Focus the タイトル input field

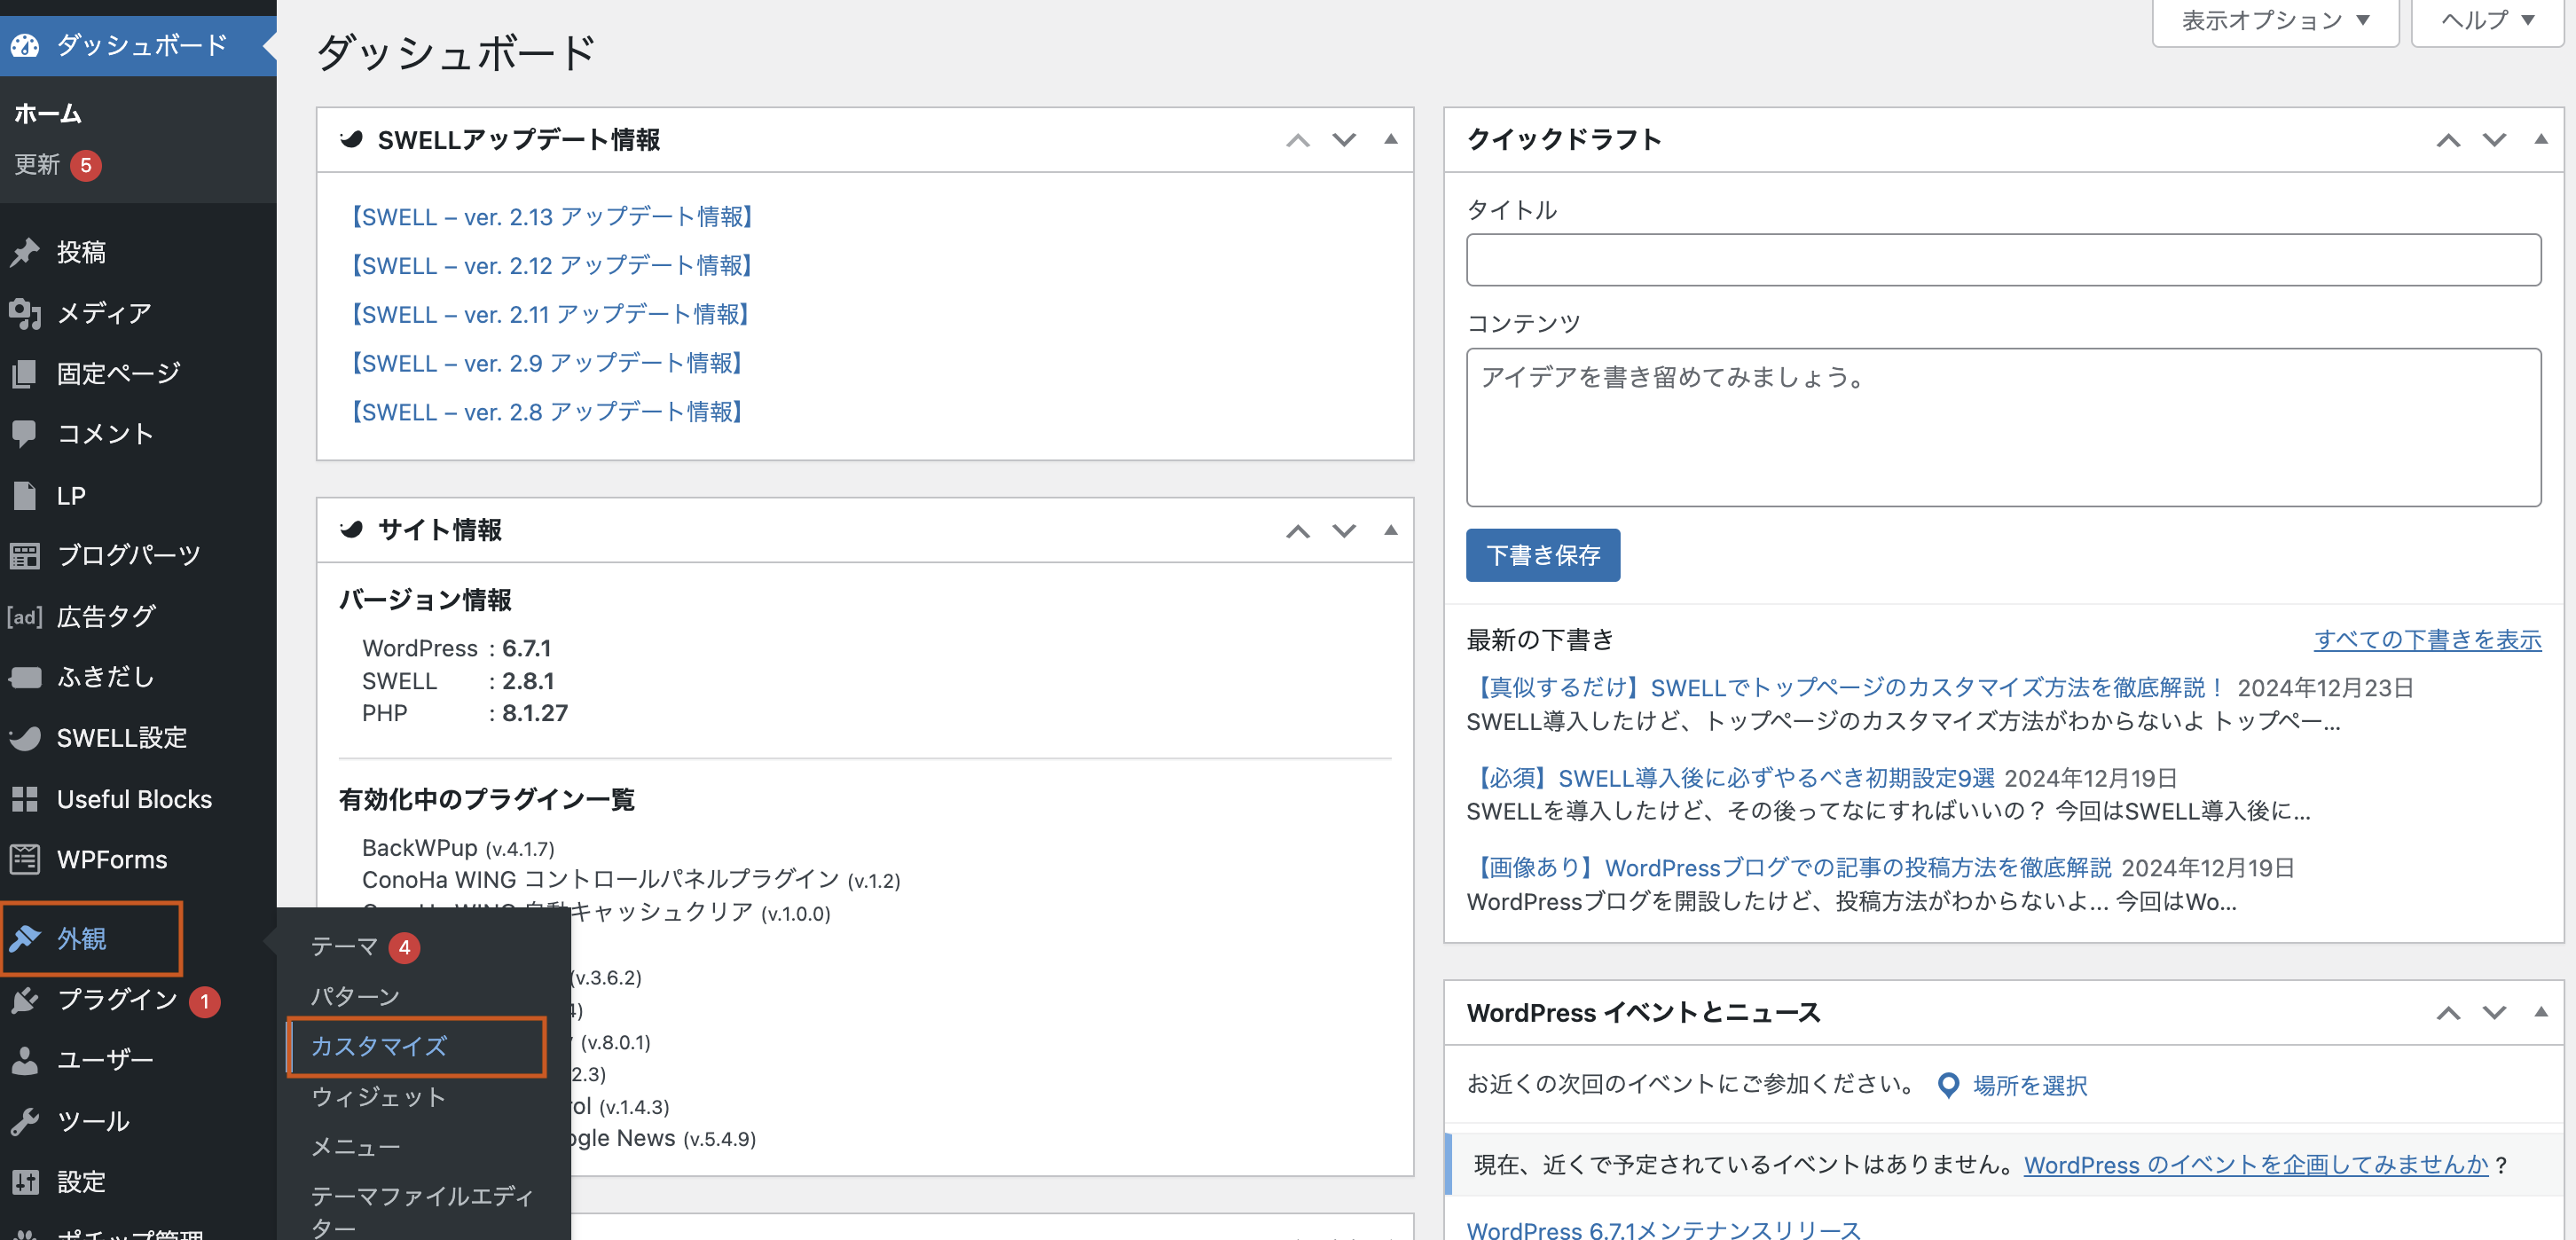tap(2003, 260)
